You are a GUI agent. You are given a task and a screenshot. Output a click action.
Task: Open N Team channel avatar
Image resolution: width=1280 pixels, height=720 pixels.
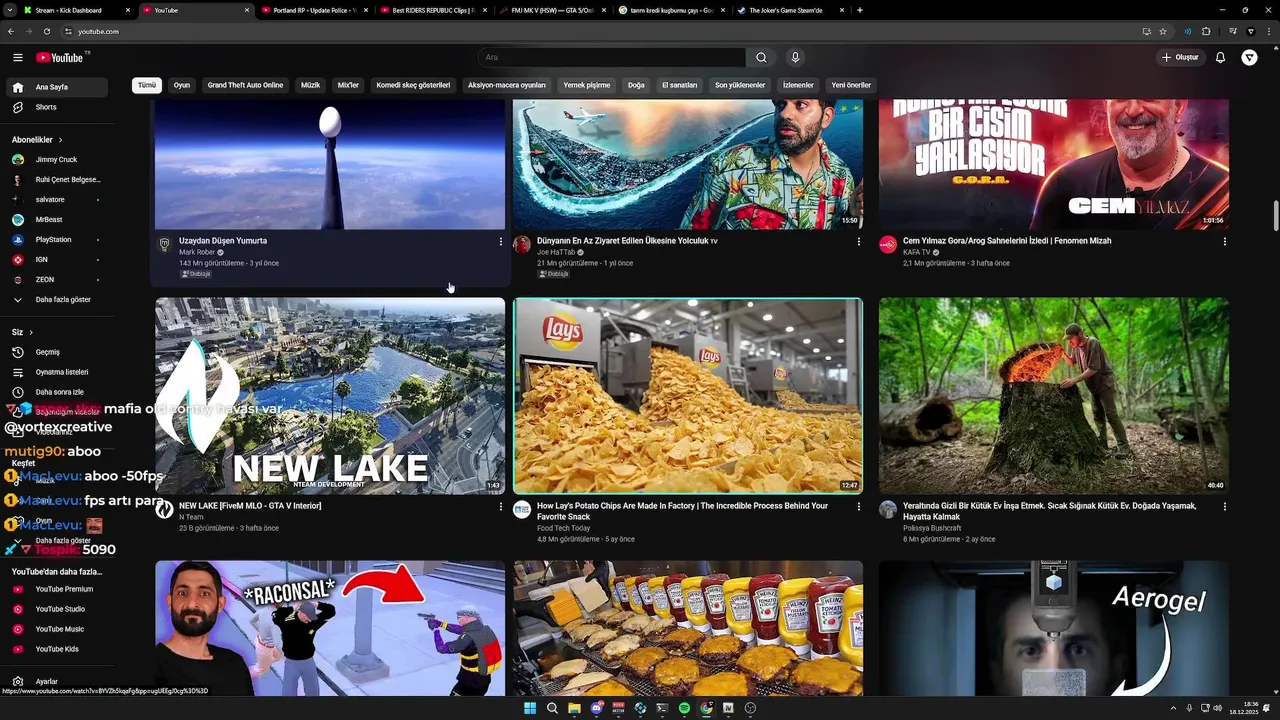pyautogui.click(x=165, y=510)
